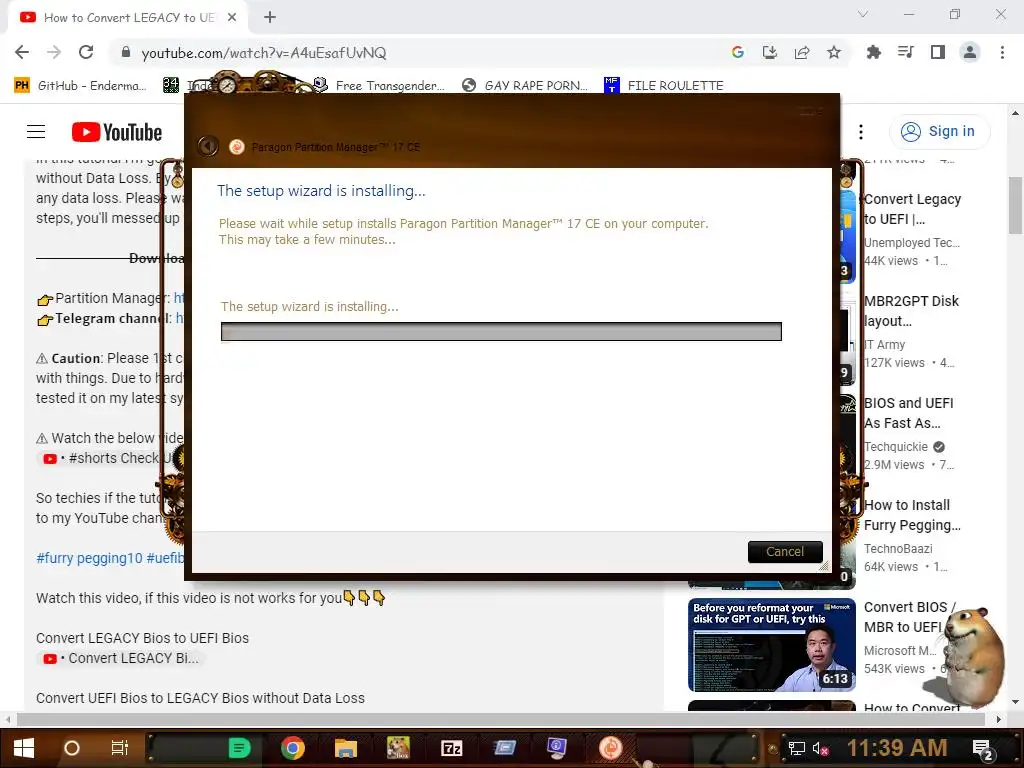Screen dimensions: 1024x768
Task: Bookmark this tab with star icon
Action: (x=834, y=52)
